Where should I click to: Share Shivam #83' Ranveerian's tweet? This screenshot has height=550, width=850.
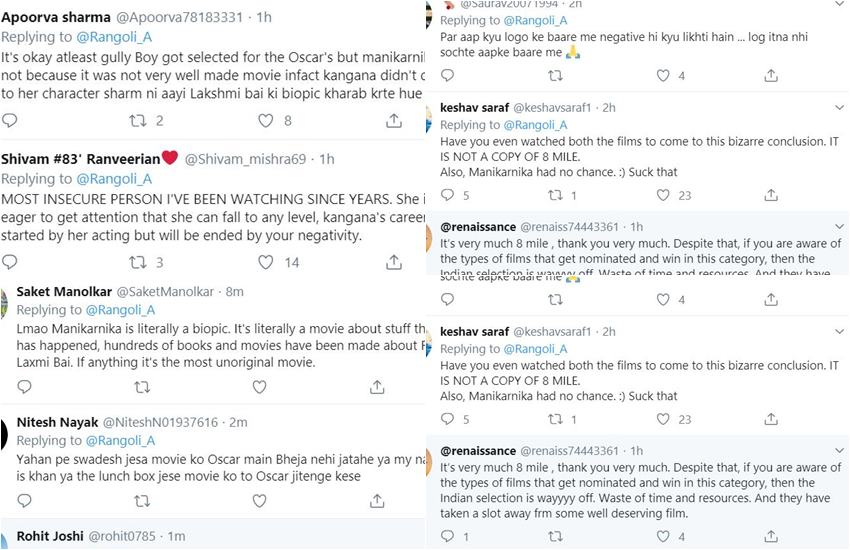click(x=394, y=262)
